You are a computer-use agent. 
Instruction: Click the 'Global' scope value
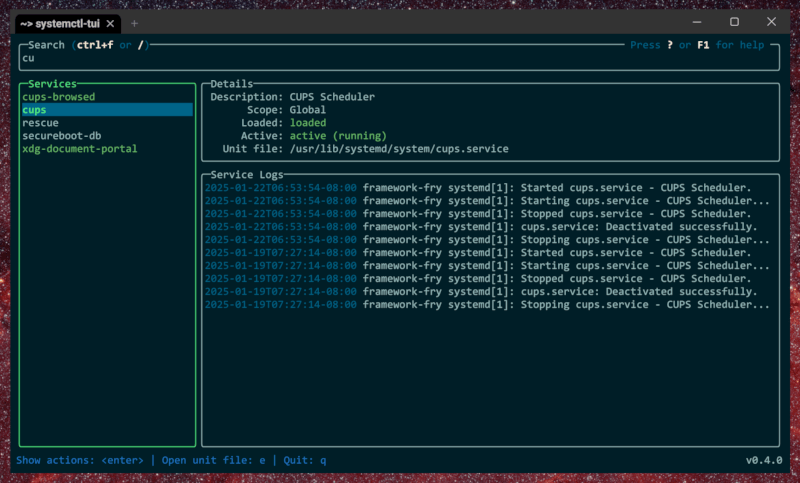tap(308, 110)
